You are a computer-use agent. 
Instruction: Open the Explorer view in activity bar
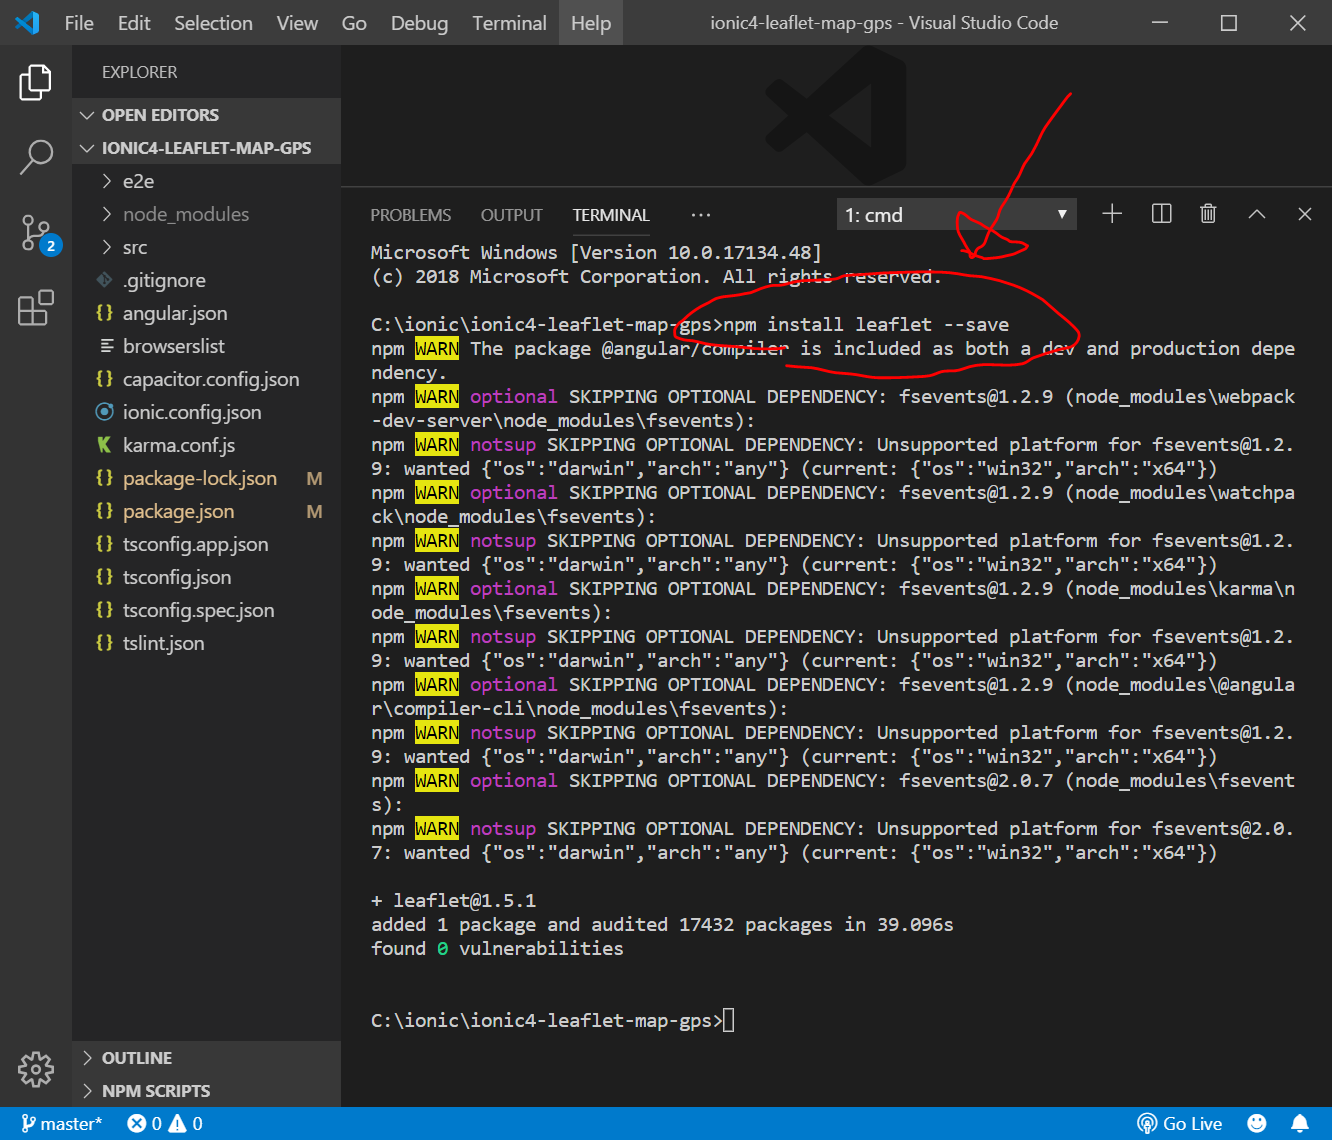[36, 83]
